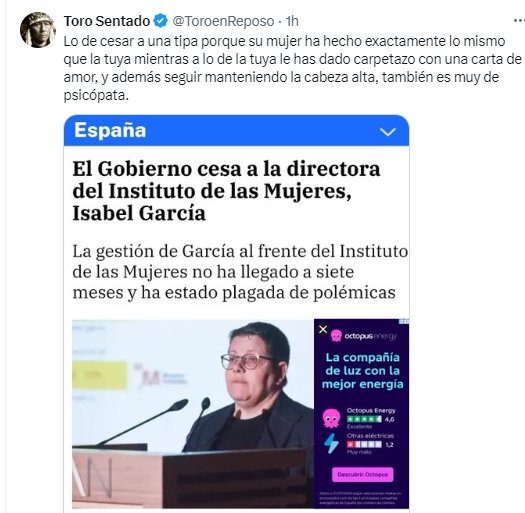This screenshot has width=525, height=513.
Task: Open the @ToroenReposo handle link
Action: [223, 21]
